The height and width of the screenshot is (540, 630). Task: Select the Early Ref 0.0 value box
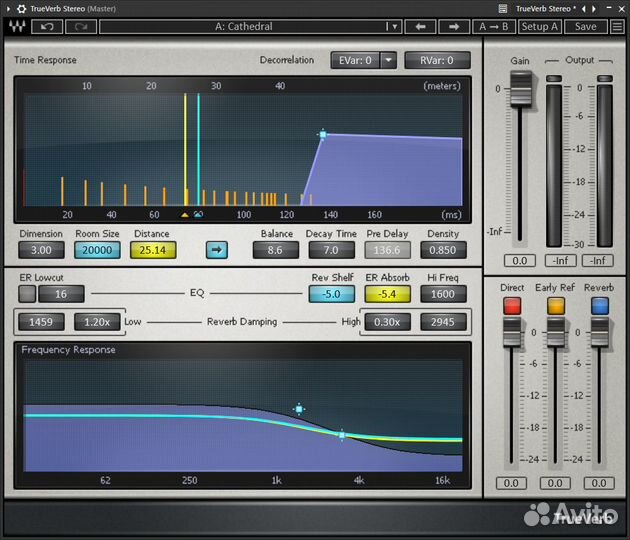point(555,483)
